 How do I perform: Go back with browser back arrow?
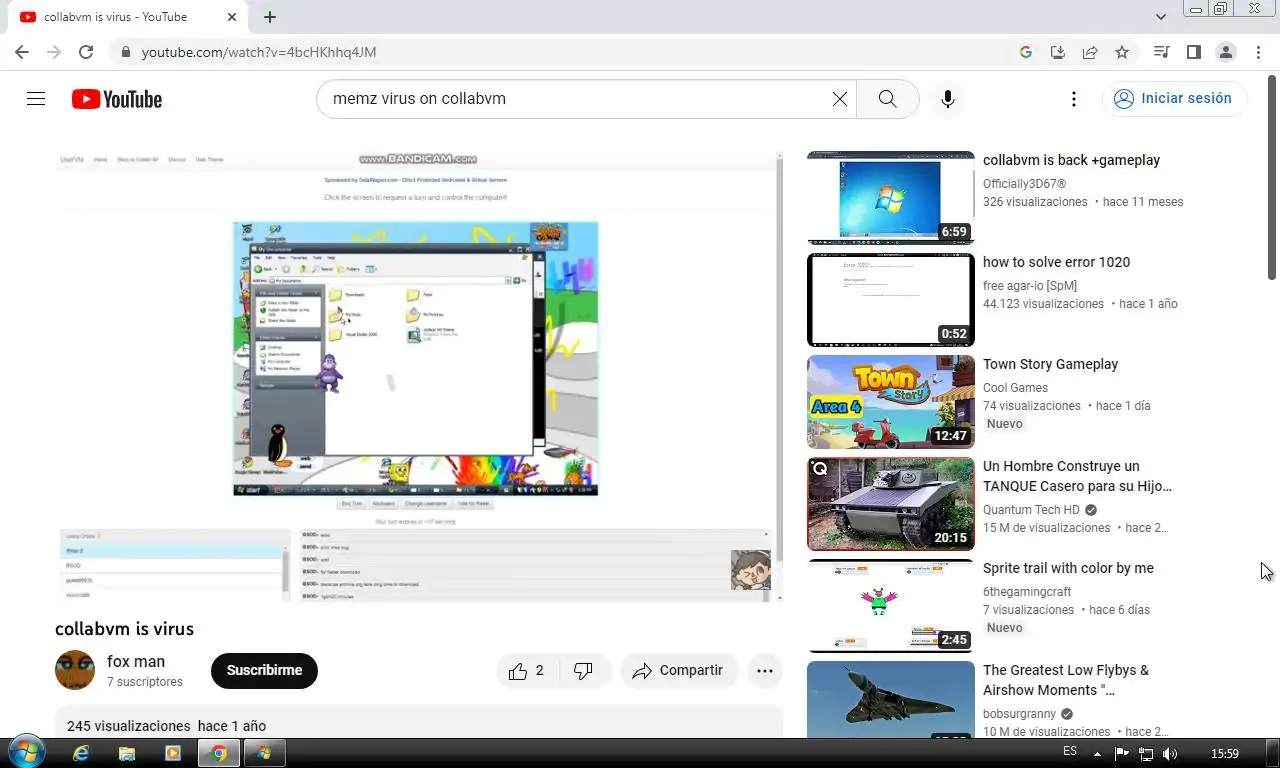(22, 52)
